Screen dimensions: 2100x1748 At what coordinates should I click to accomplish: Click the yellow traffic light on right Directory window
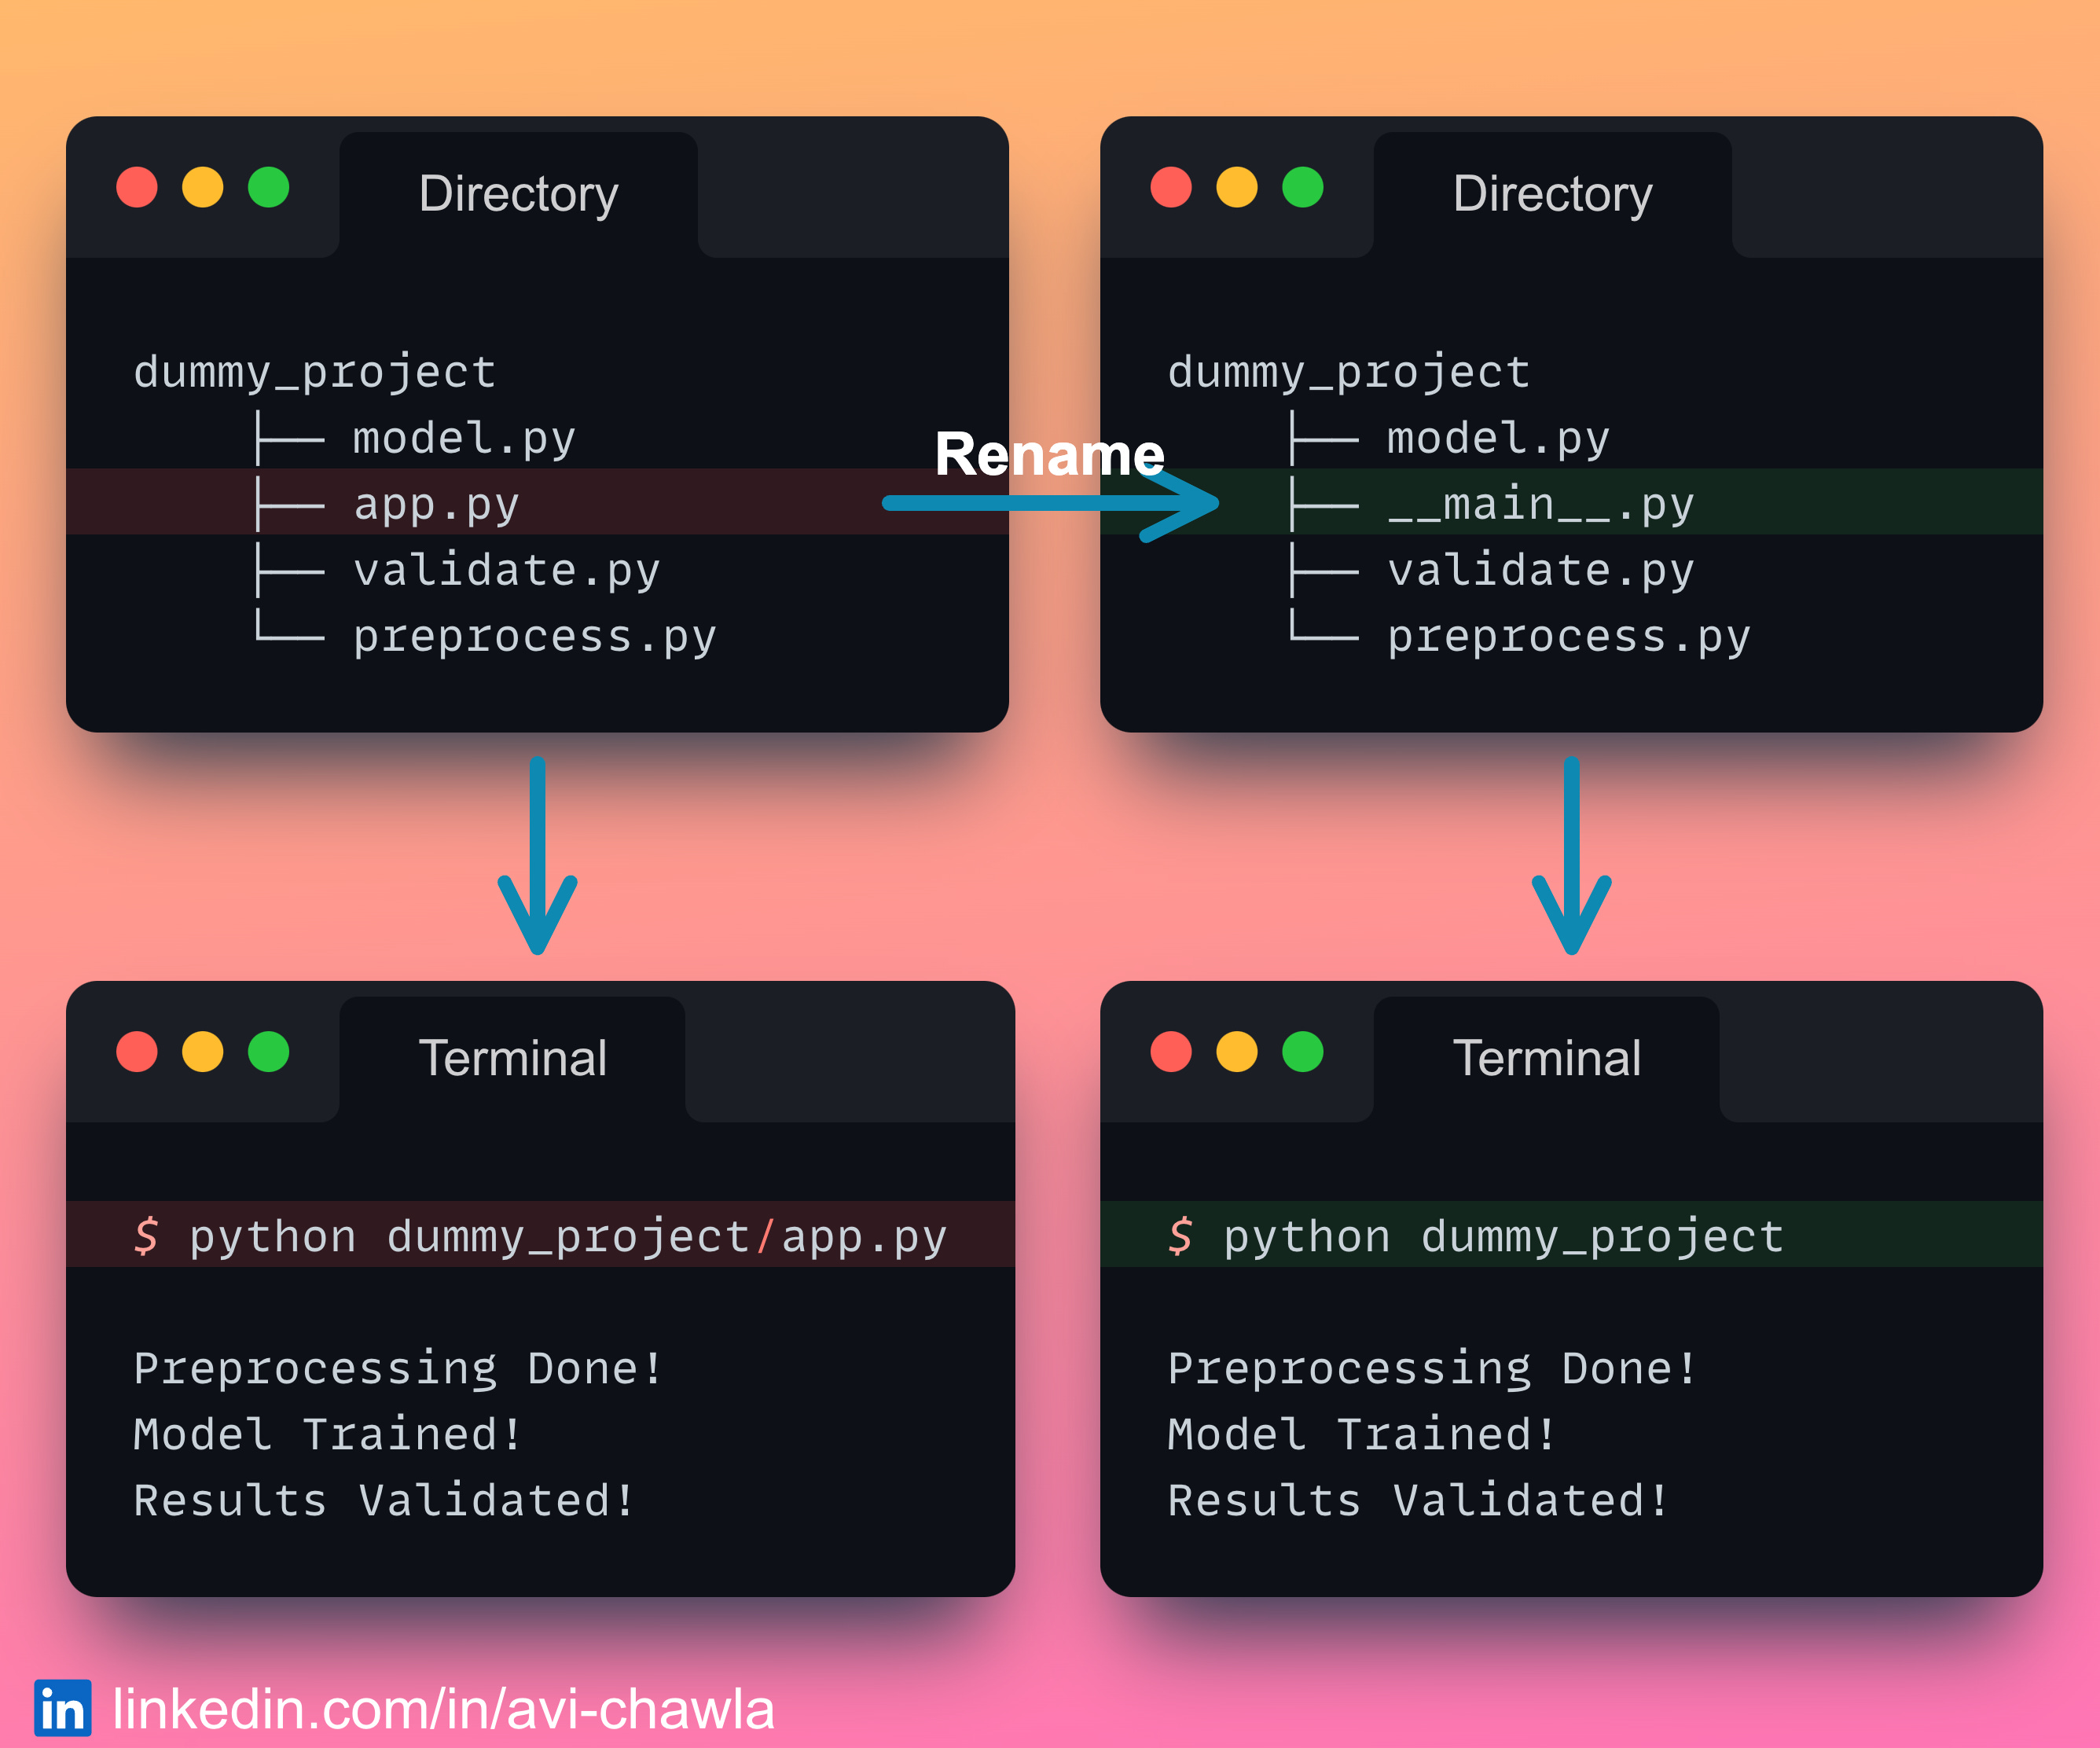click(1237, 186)
